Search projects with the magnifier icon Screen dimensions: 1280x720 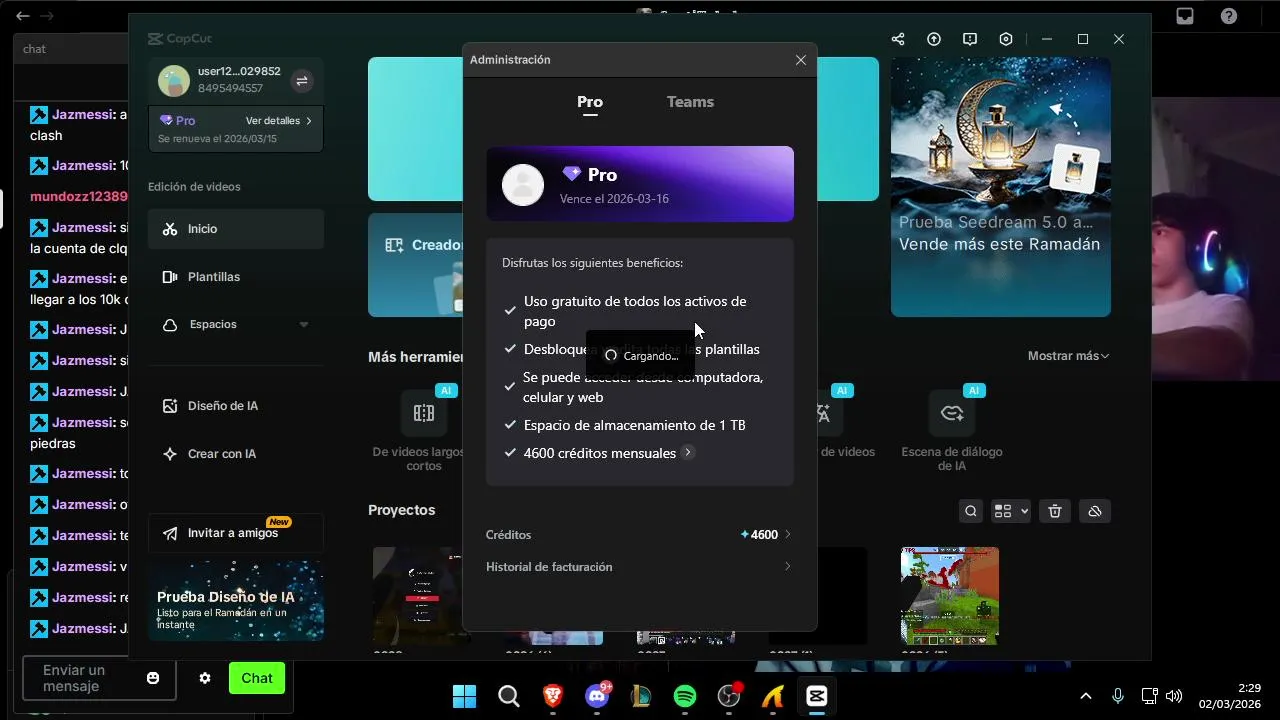coord(971,512)
